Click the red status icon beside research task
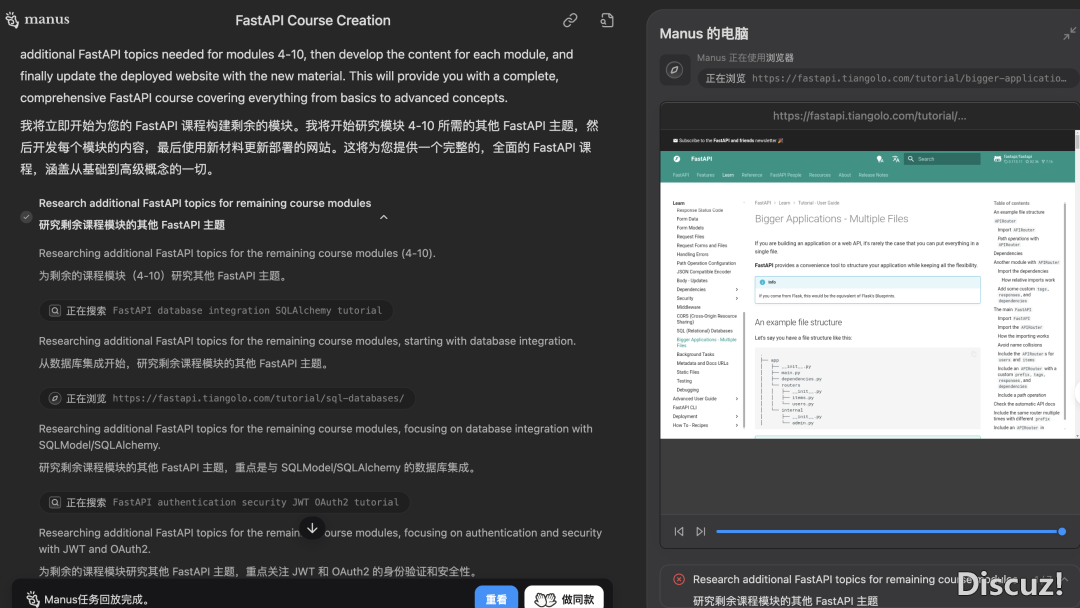This screenshot has width=1080, height=608. (679, 579)
